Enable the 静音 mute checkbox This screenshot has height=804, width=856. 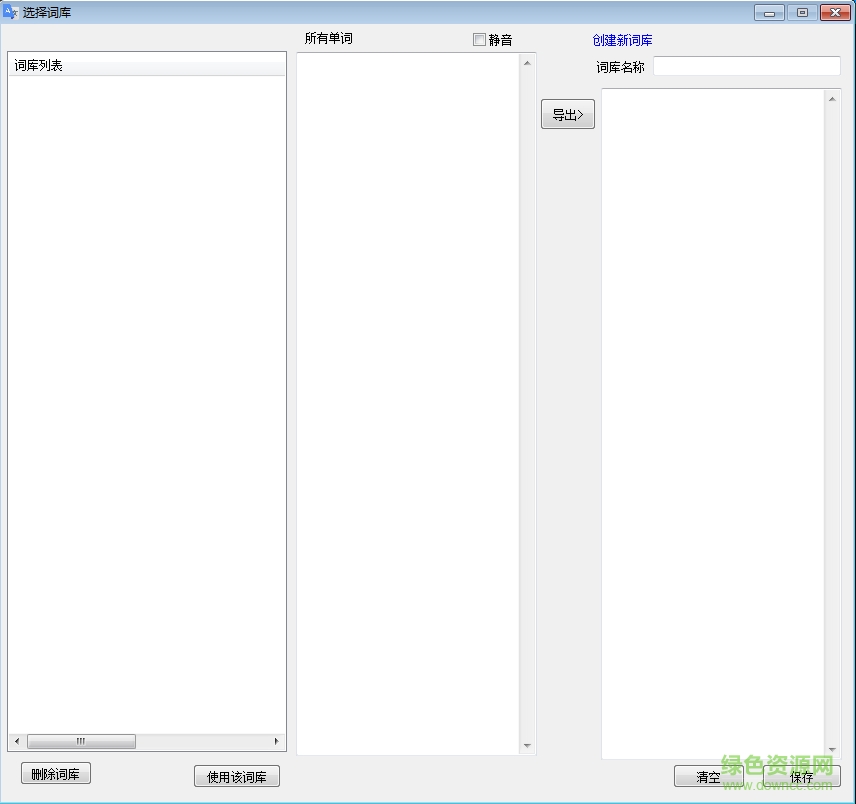pos(479,40)
